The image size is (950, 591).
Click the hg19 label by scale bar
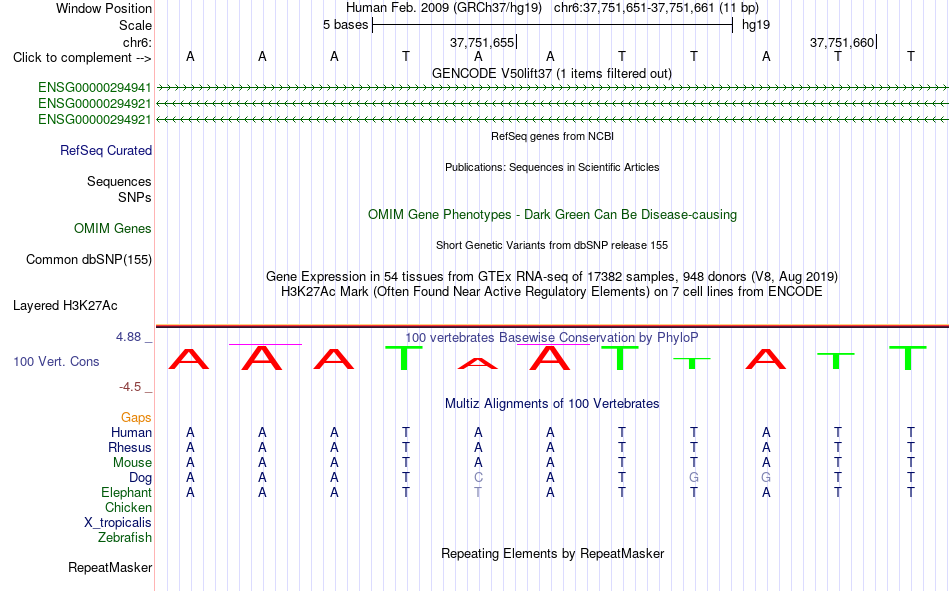[756, 25]
